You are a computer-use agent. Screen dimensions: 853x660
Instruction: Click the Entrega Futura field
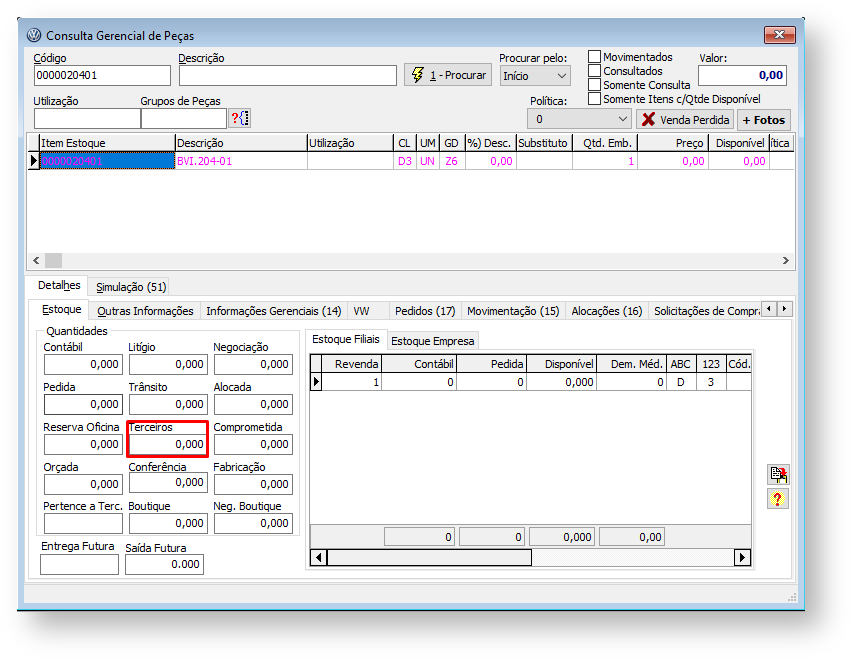[79, 564]
